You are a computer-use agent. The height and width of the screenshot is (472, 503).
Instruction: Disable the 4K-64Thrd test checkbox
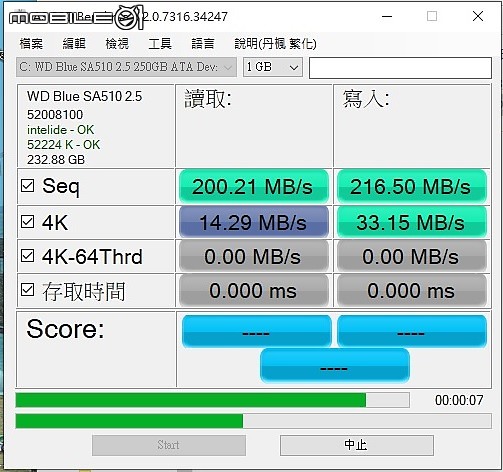27,256
